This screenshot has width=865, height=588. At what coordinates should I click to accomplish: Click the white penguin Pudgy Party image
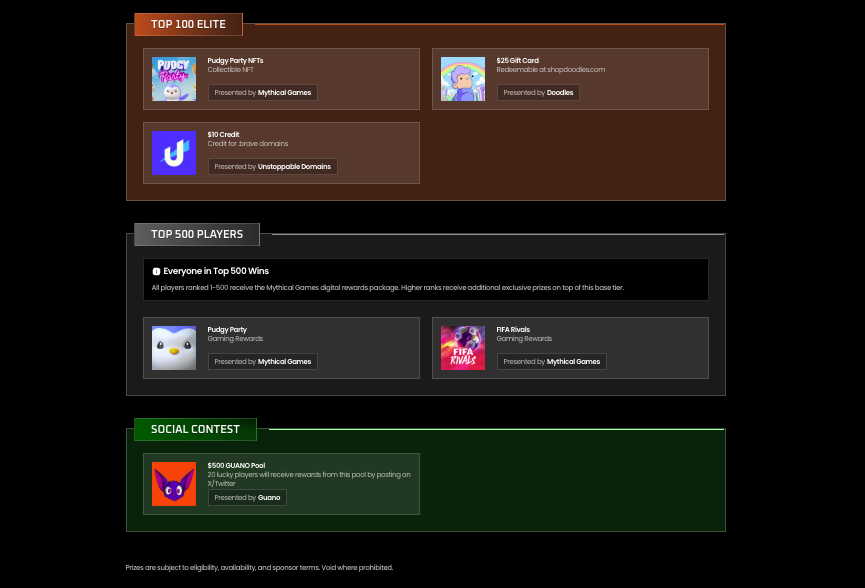coord(174,348)
